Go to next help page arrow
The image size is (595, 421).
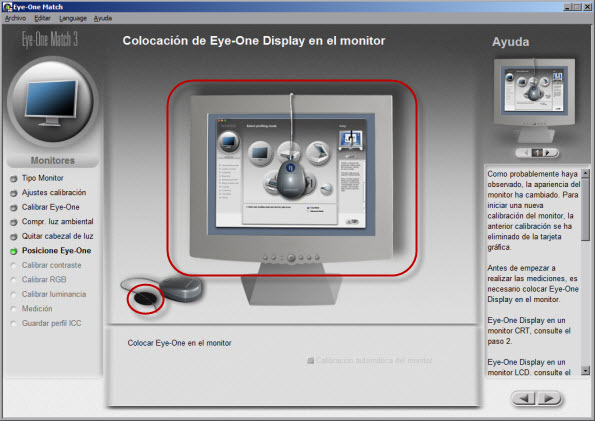[x=548, y=153]
